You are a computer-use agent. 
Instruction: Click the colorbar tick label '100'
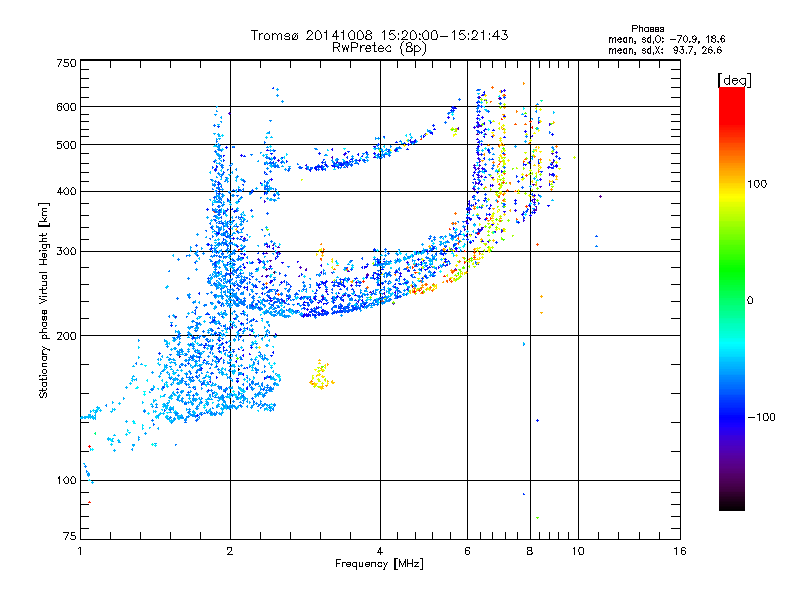pyautogui.click(x=757, y=184)
